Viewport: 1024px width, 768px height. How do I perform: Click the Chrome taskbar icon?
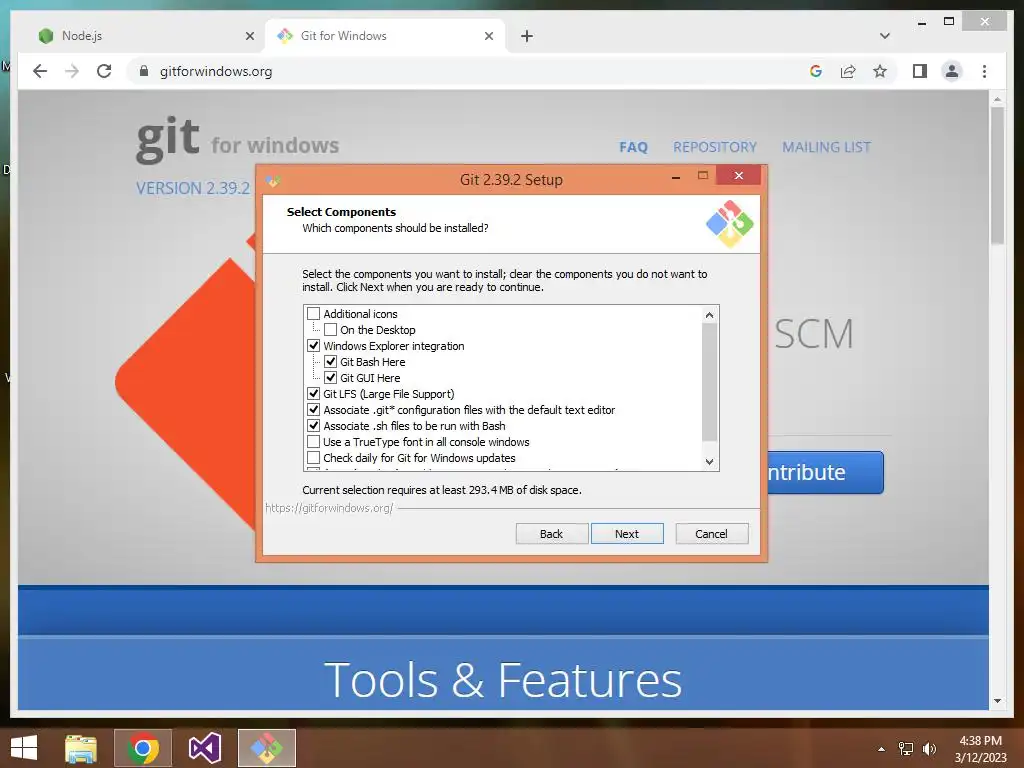click(x=143, y=748)
